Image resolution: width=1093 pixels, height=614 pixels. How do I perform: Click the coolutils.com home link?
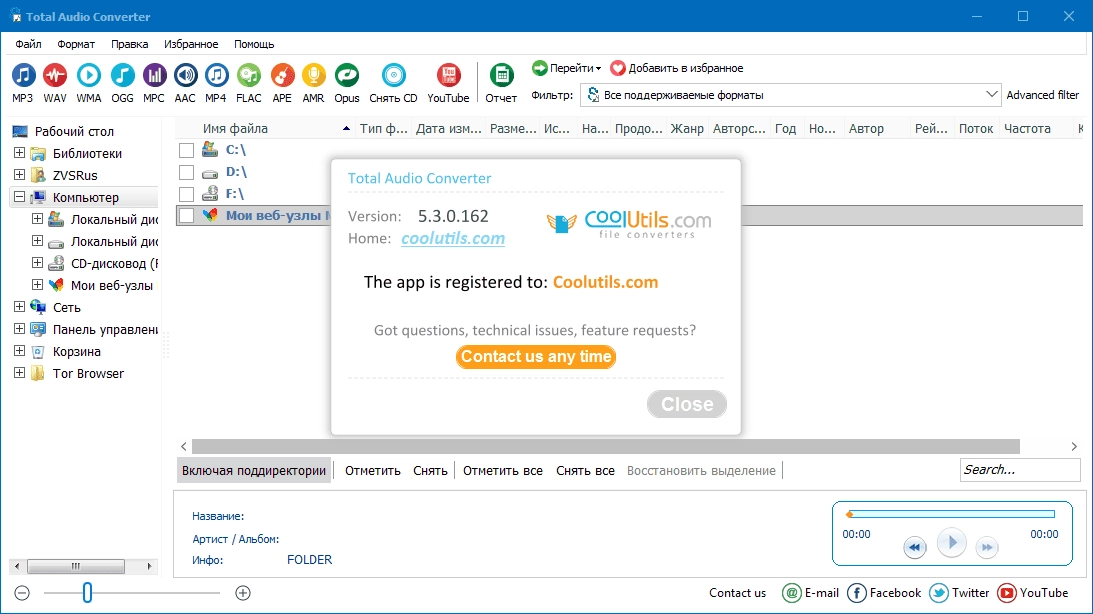453,238
